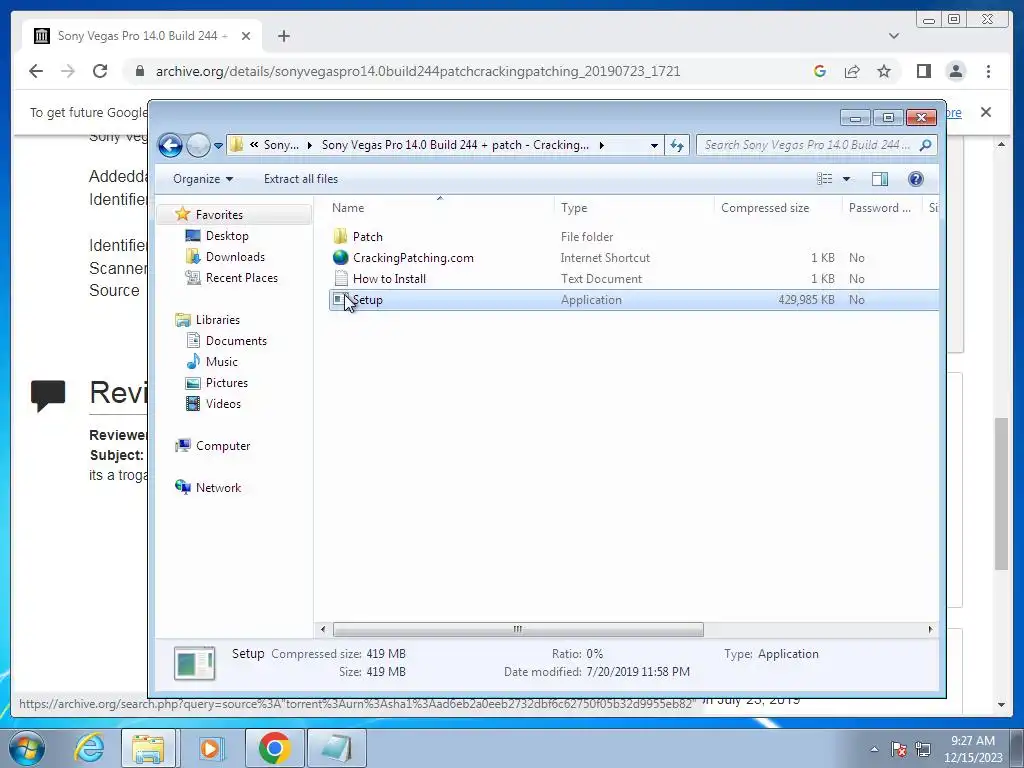Click the horizontal scrollbar in the file list
The width and height of the screenshot is (1024, 768).
pos(518,630)
